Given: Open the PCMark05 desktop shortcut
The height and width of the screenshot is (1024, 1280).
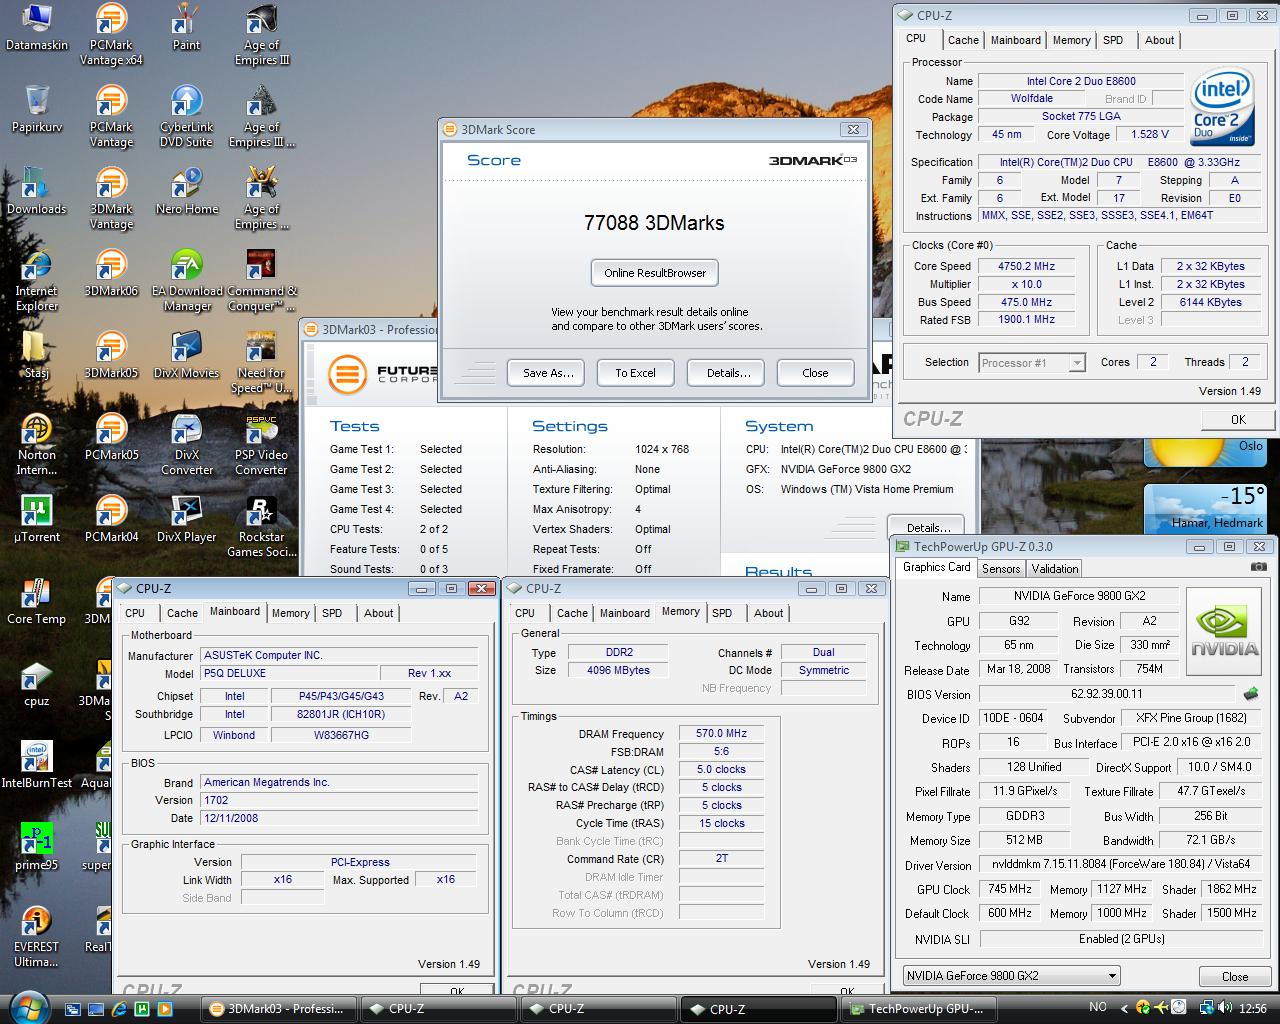Looking at the screenshot, I should pyautogui.click(x=111, y=438).
